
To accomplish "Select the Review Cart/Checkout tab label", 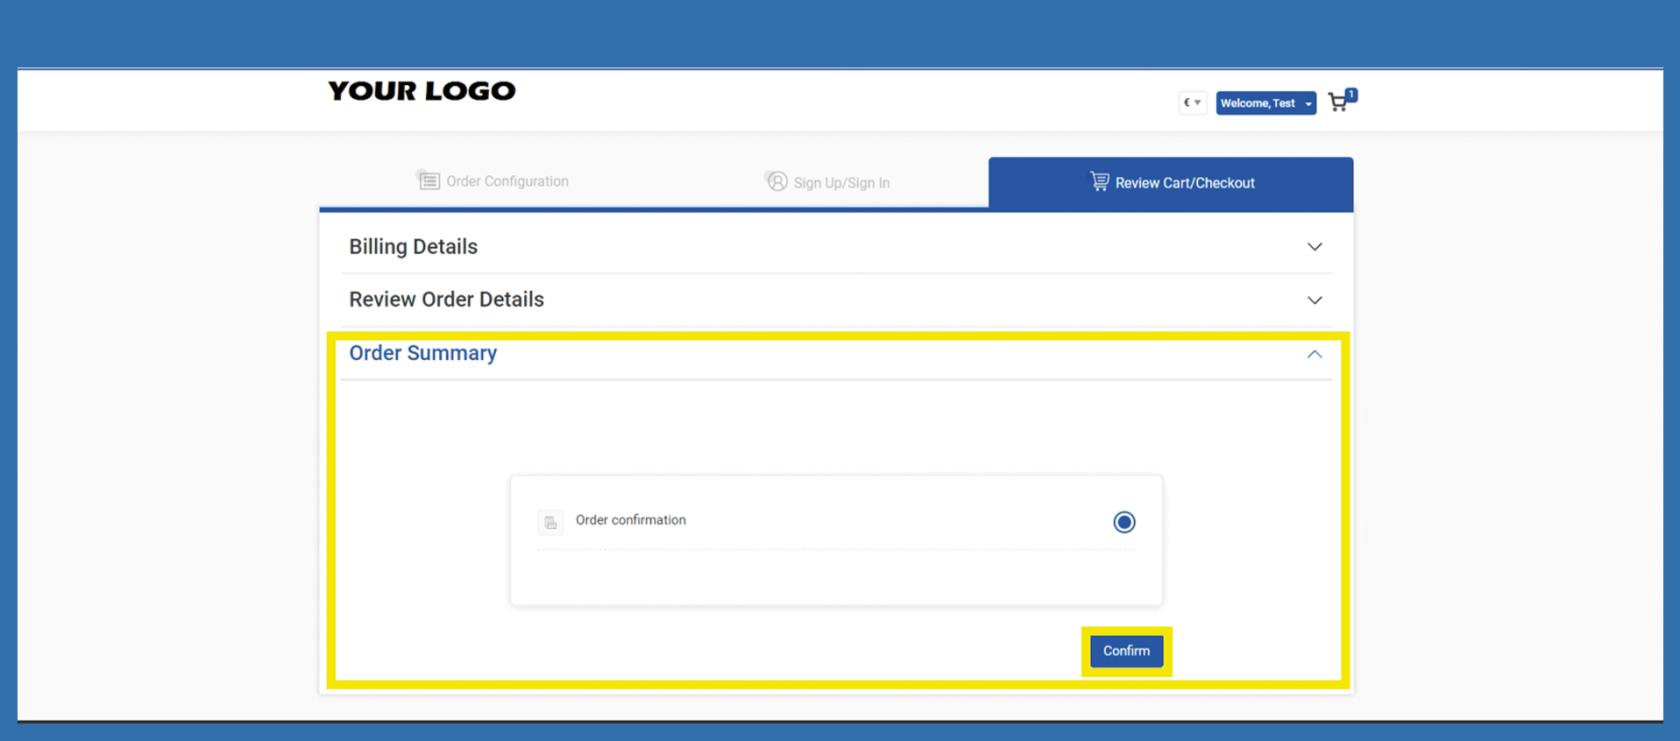I will coord(1184,183).
